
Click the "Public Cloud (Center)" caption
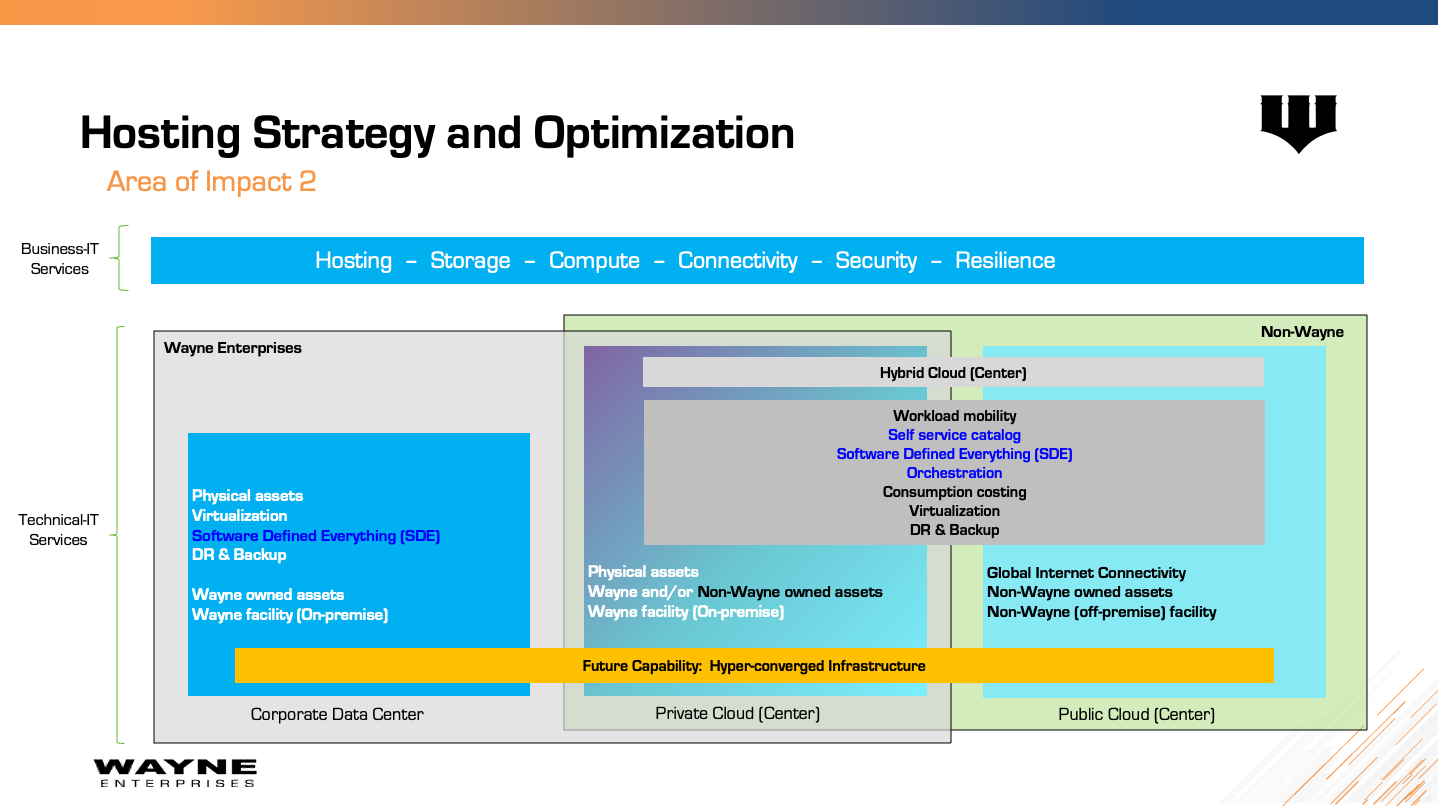click(x=1136, y=714)
